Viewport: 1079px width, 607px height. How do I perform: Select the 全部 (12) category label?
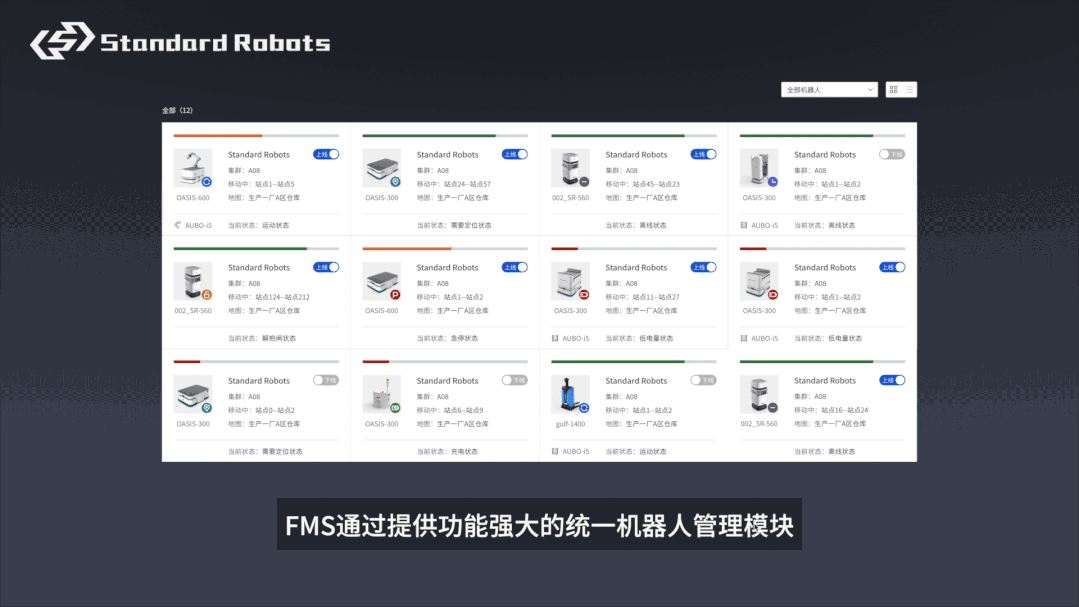pyautogui.click(x=177, y=110)
